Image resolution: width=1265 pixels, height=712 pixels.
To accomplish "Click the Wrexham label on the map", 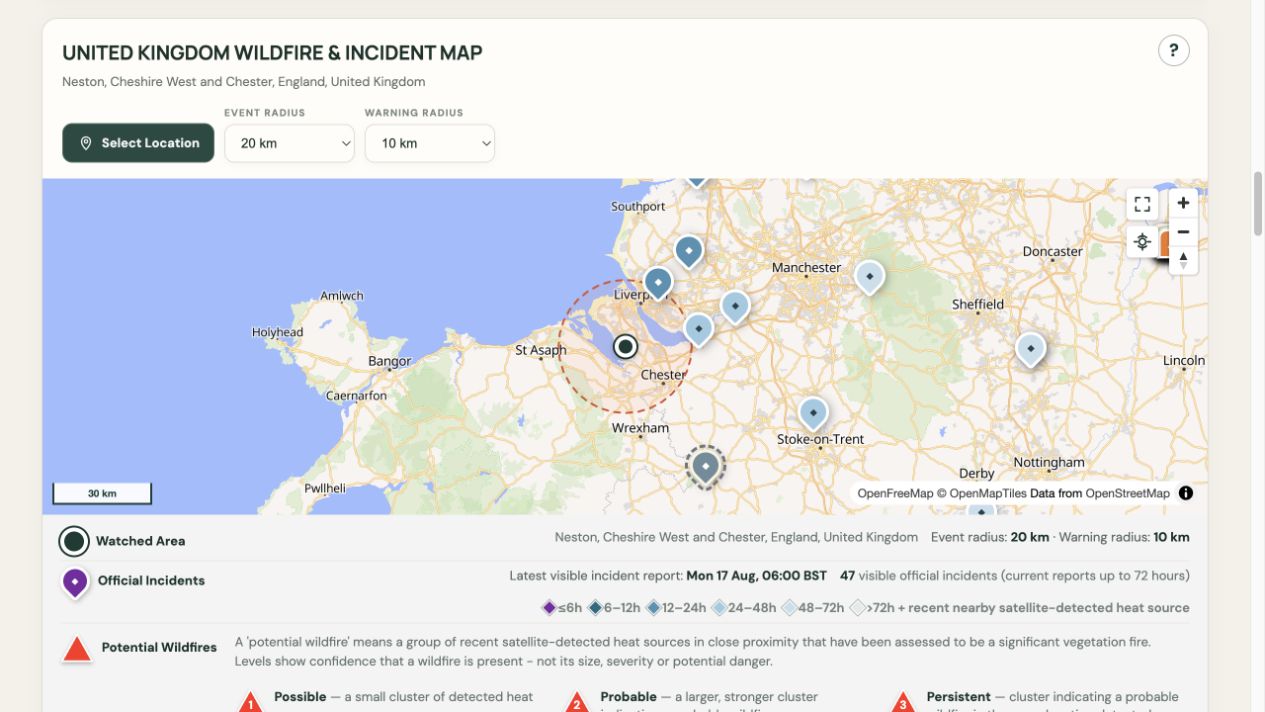I will pyautogui.click(x=640, y=428).
